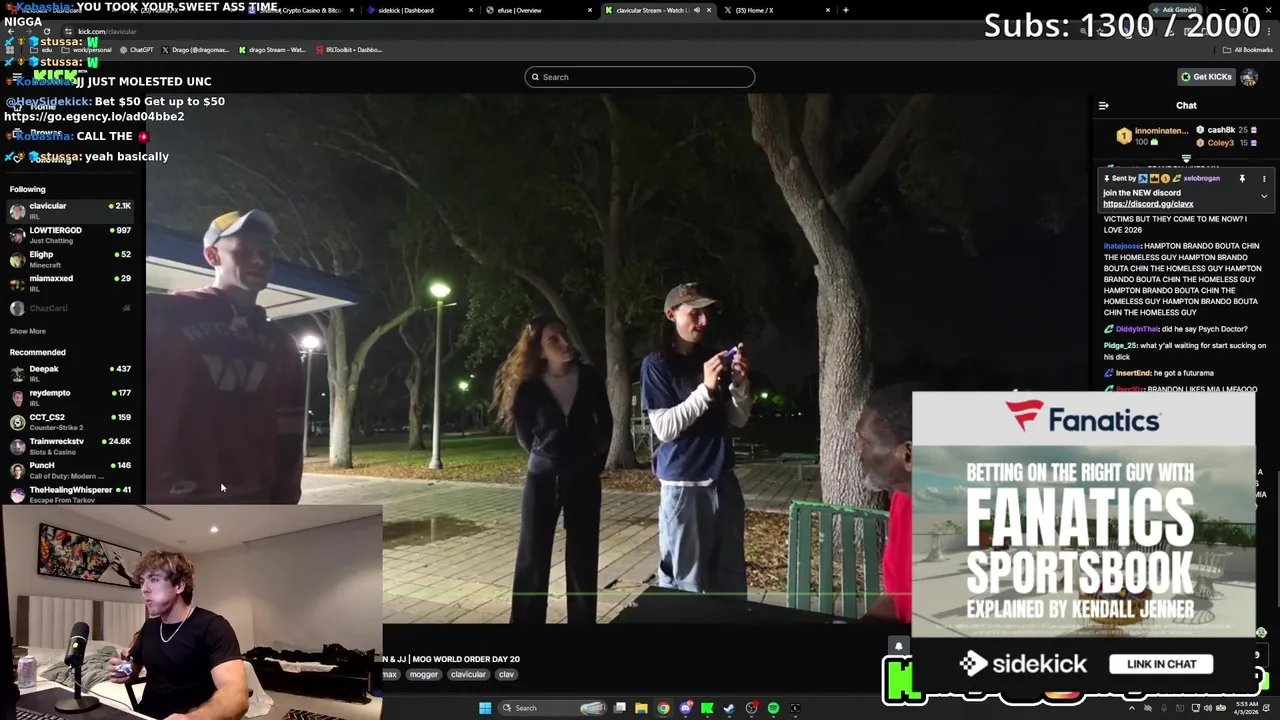Open the user avatar profile menu
The image size is (1280, 720).
pos(1249,77)
